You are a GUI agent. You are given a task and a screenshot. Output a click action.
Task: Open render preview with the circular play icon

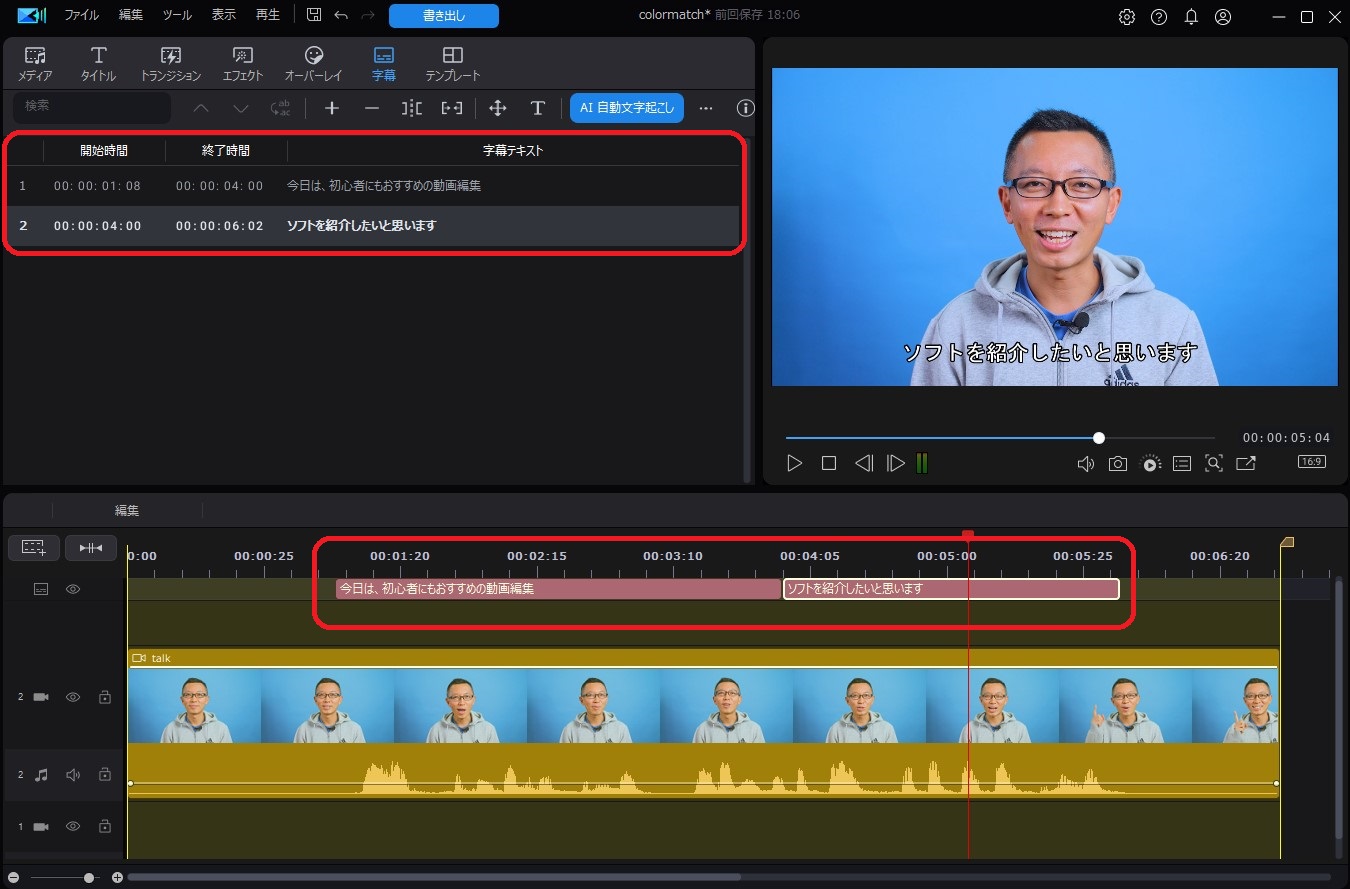(1150, 463)
